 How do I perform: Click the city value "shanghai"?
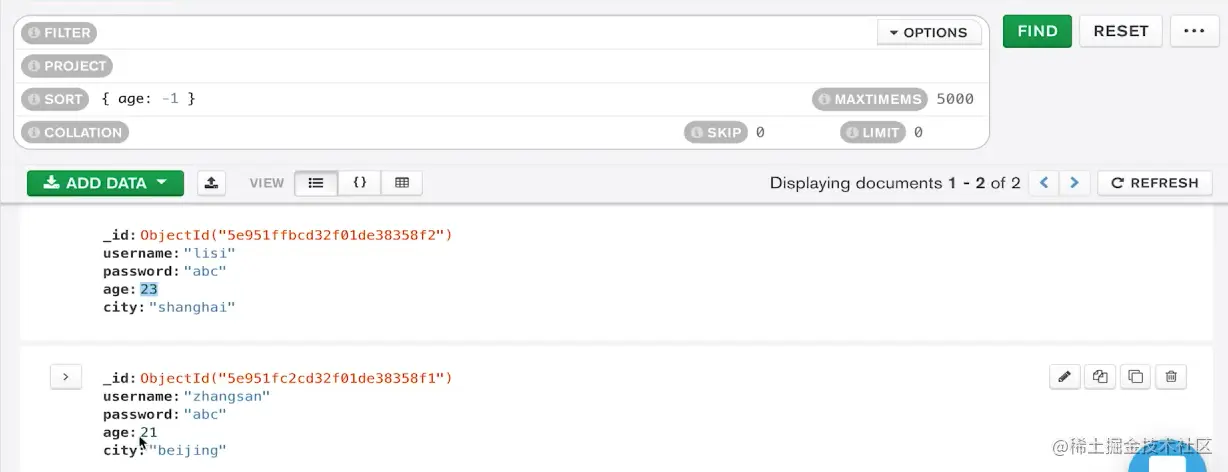[x=192, y=307]
